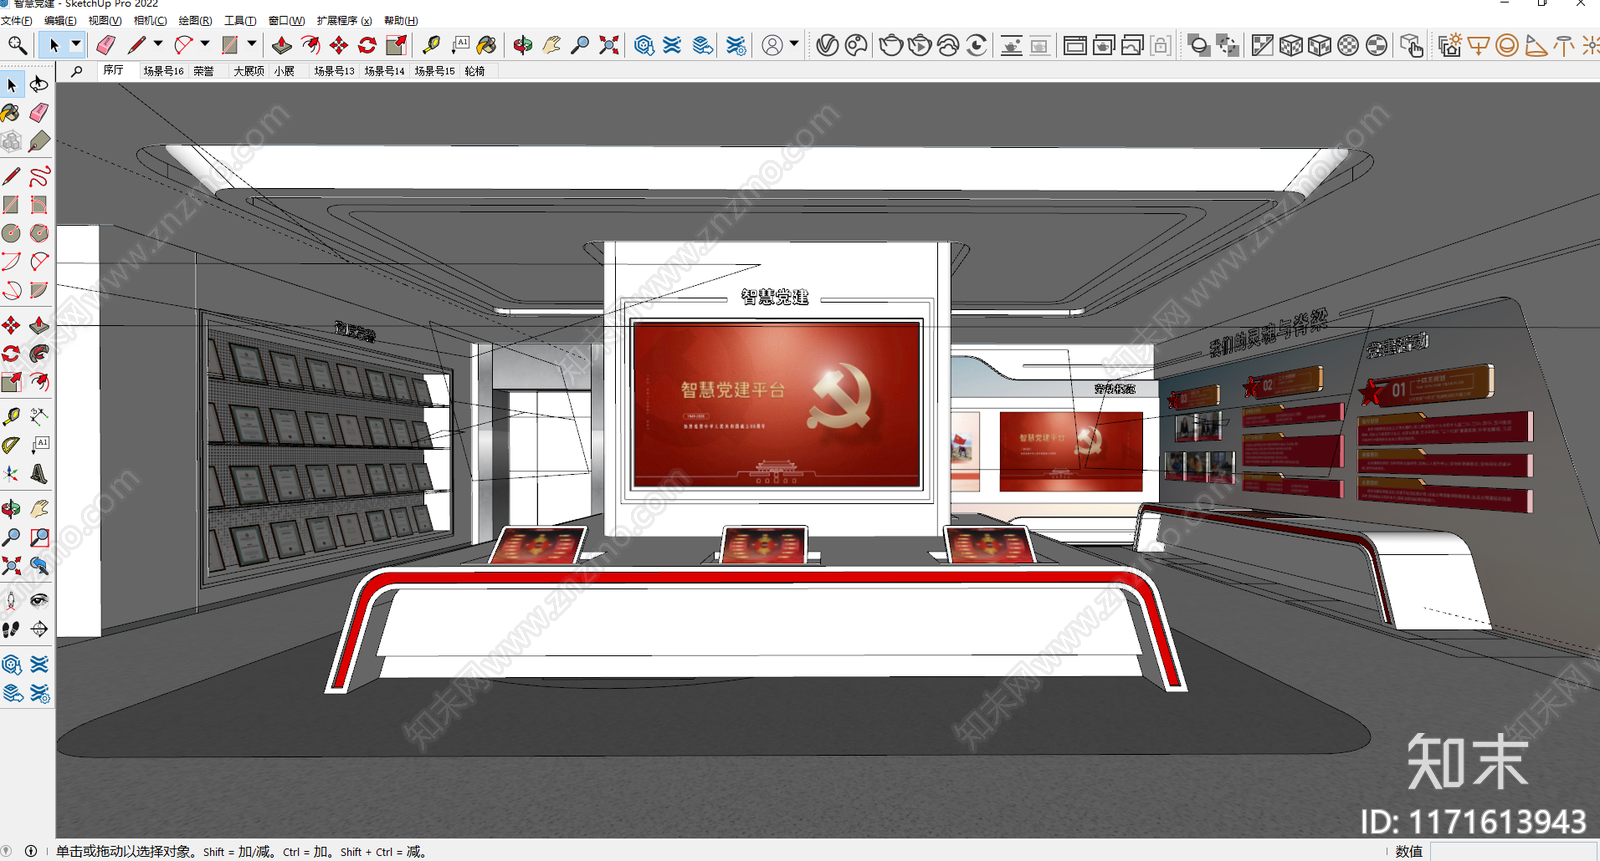The height and width of the screenshot is (861, 1600).
Task: Search scenes with the magnifier icon
Action: click(77, 71)
